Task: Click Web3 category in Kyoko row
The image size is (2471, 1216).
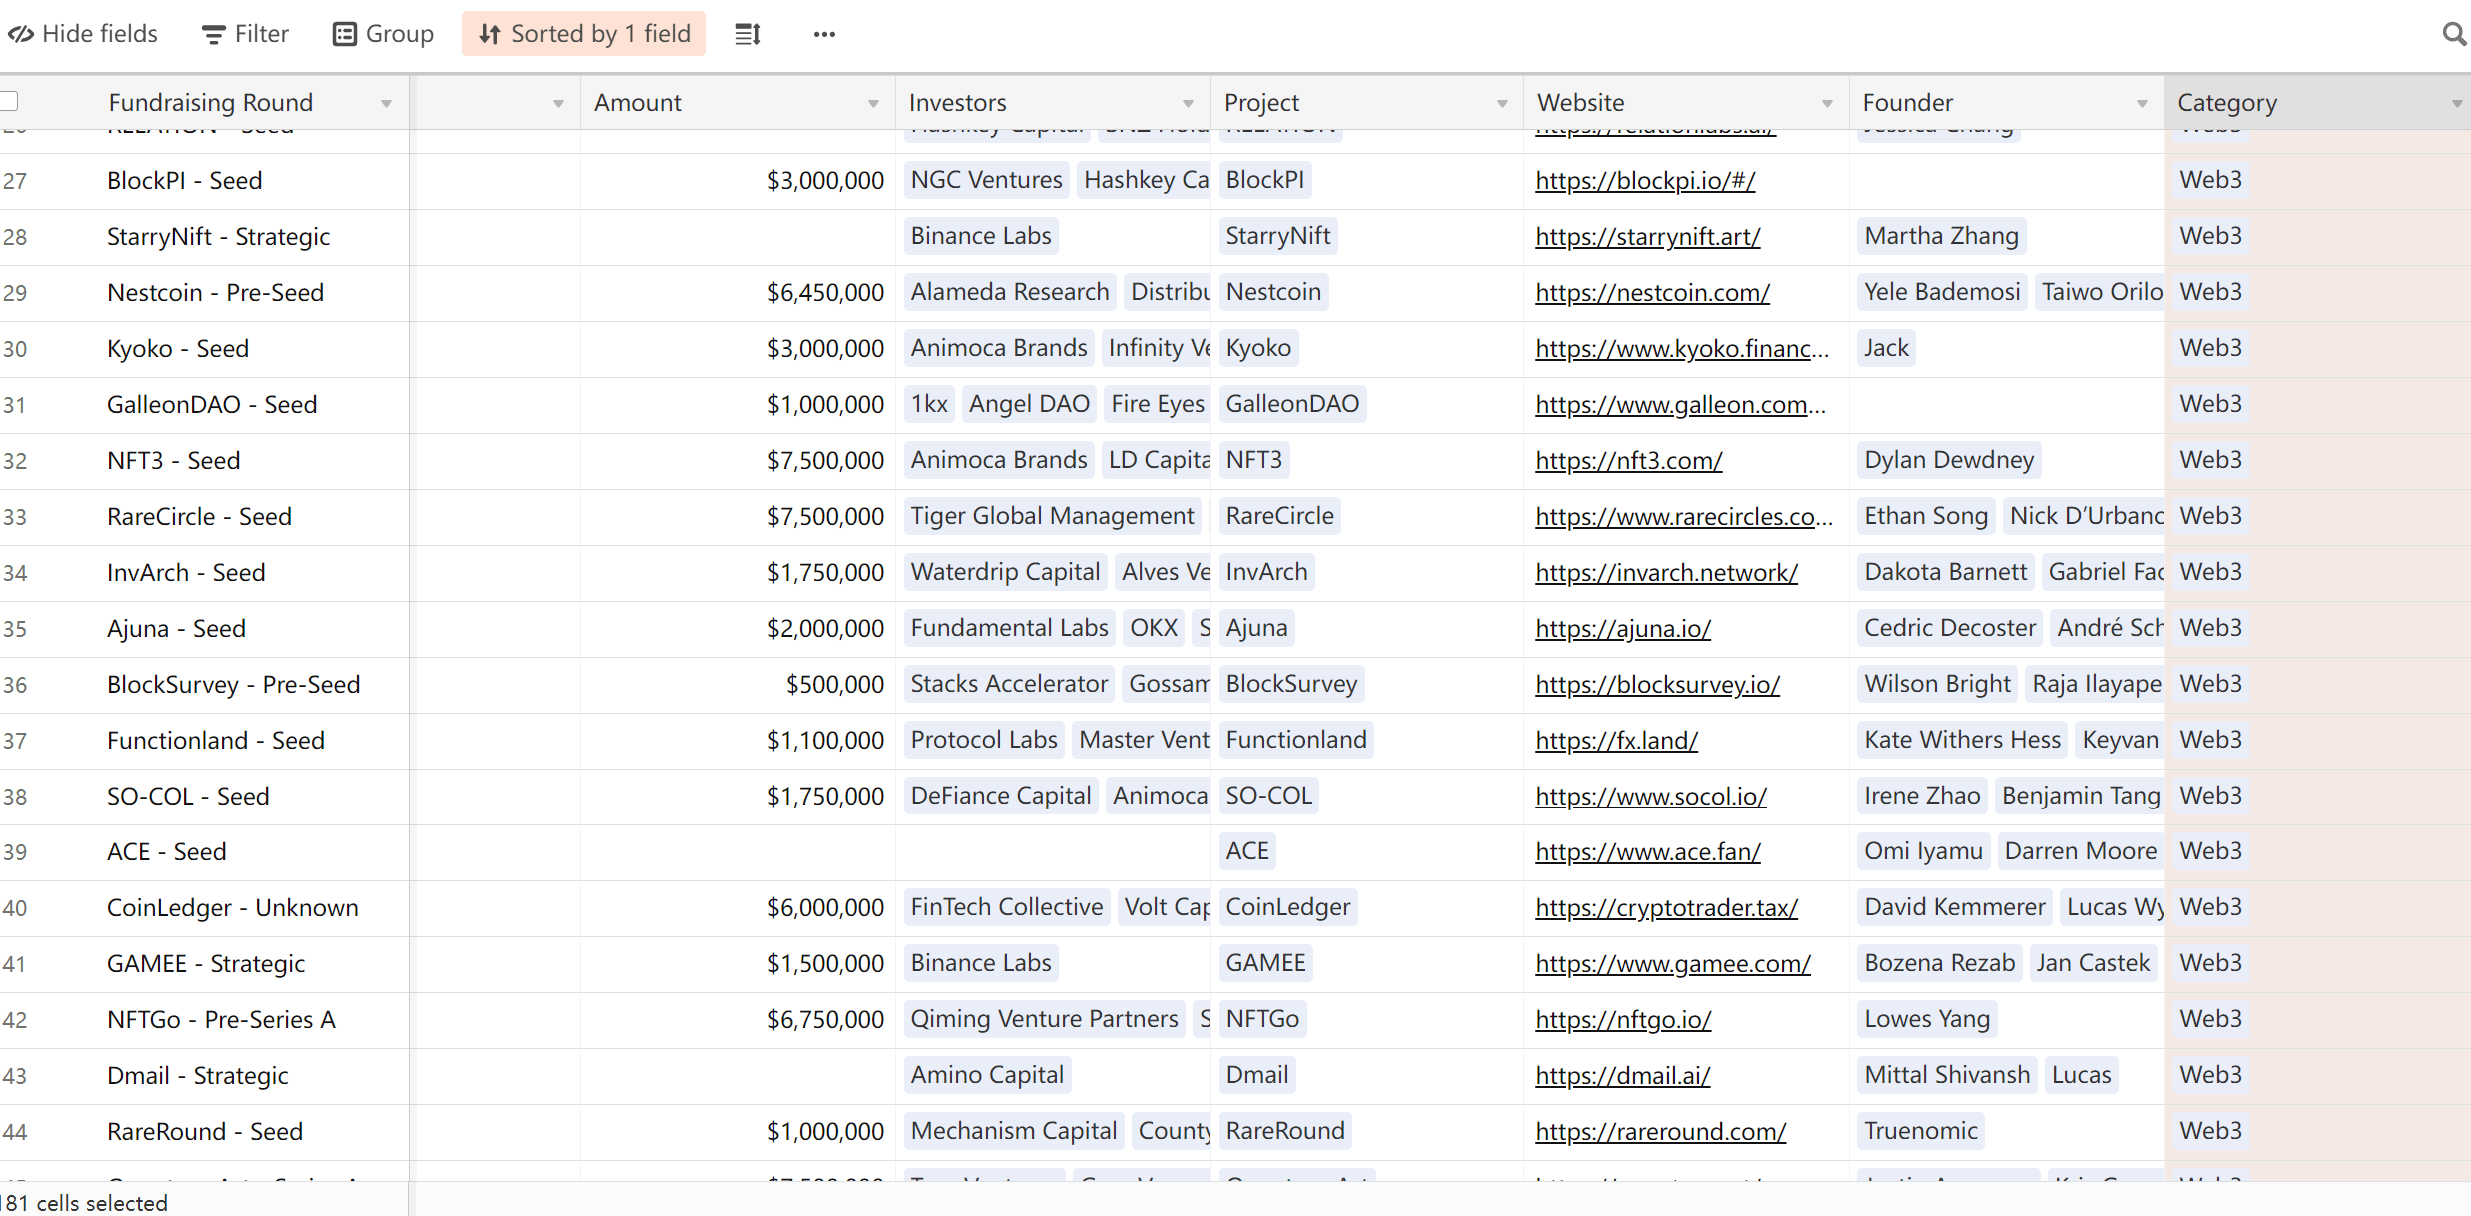Action: pyautogui.click(x=2211, y=348)
